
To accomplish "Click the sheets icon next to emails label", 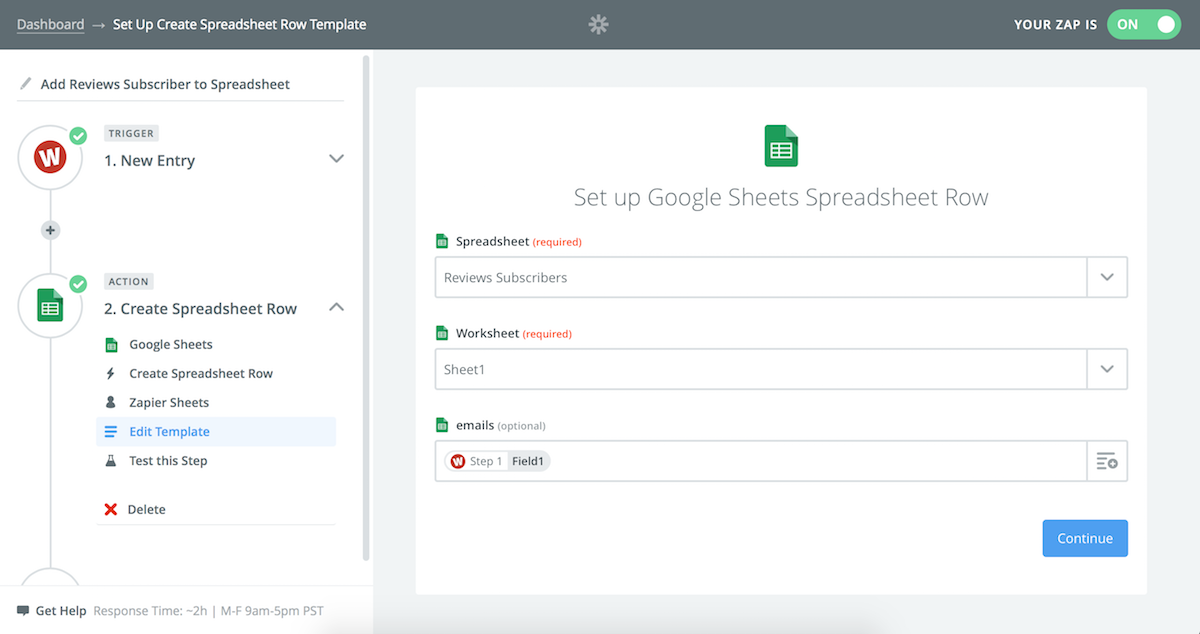I will coord(442,425).
